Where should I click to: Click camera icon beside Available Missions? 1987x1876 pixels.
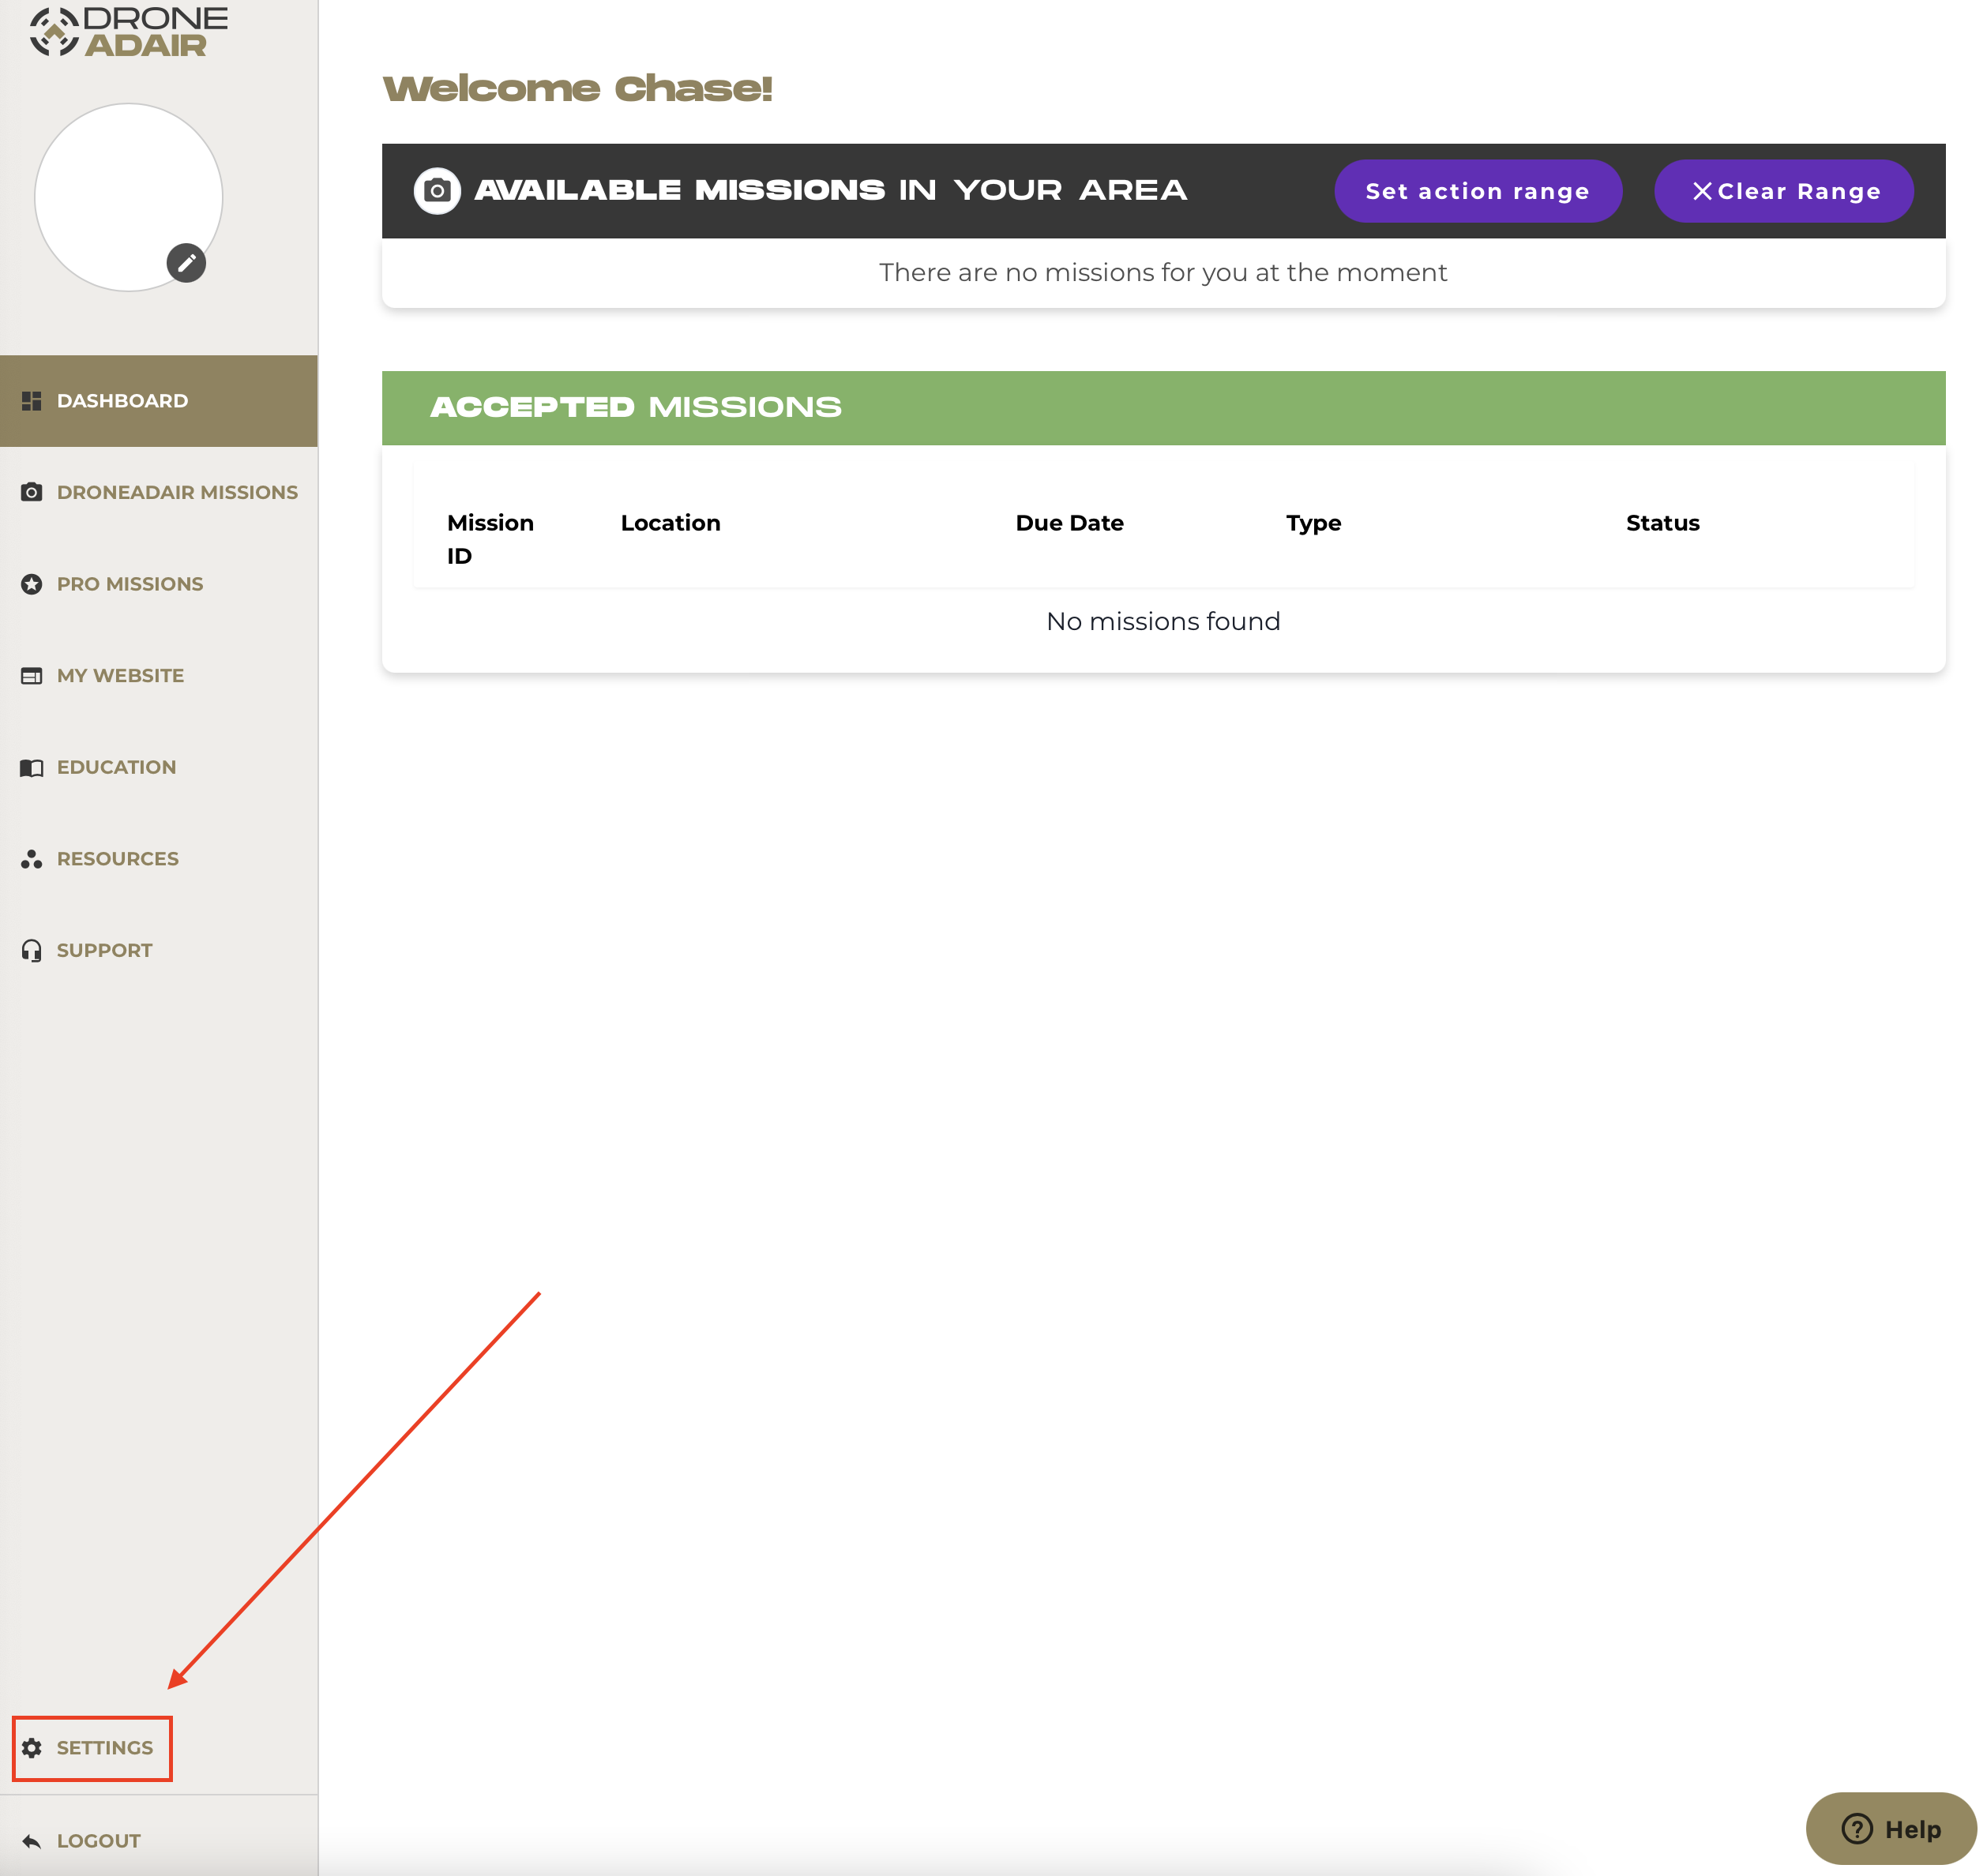click(437, 191)
